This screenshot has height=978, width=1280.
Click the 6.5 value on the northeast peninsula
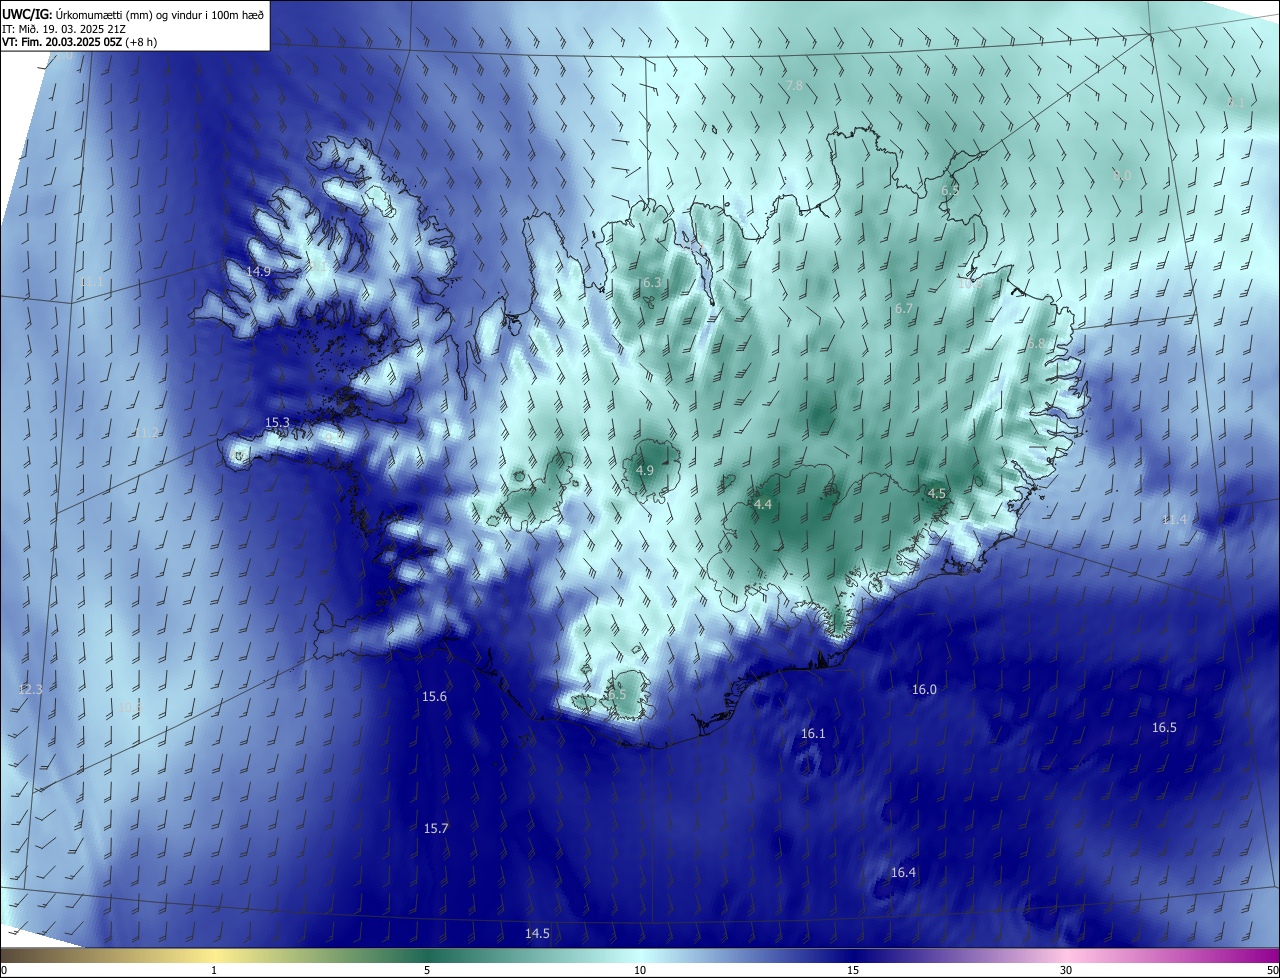(950, 191)
